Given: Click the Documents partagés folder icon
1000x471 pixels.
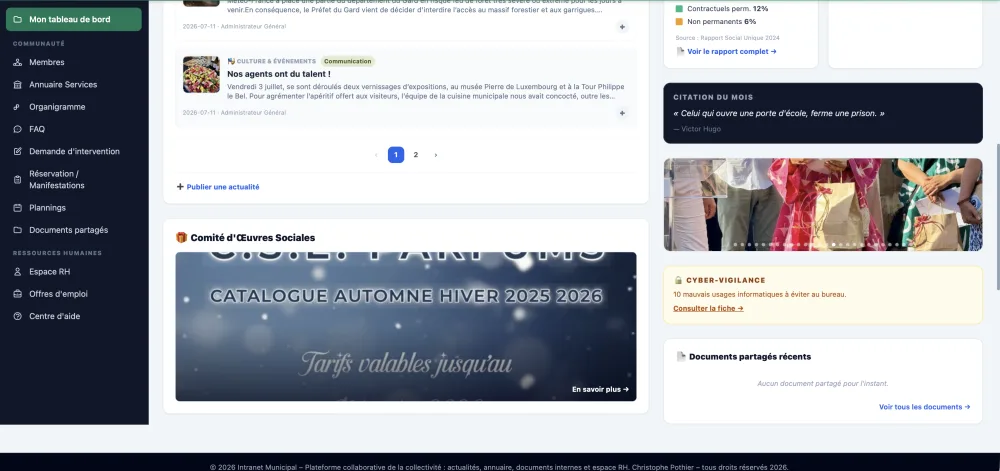Looking at the screenshot, I should coord(17,230).
